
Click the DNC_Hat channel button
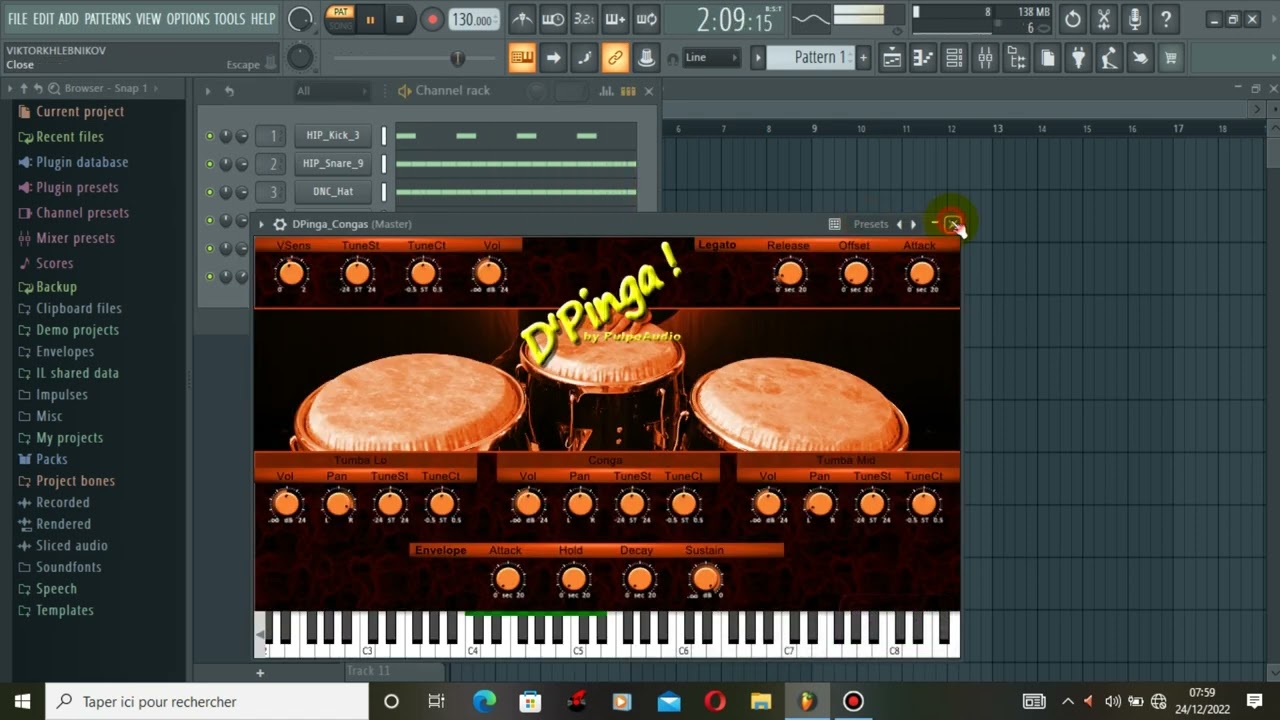[x=333, y=191]
